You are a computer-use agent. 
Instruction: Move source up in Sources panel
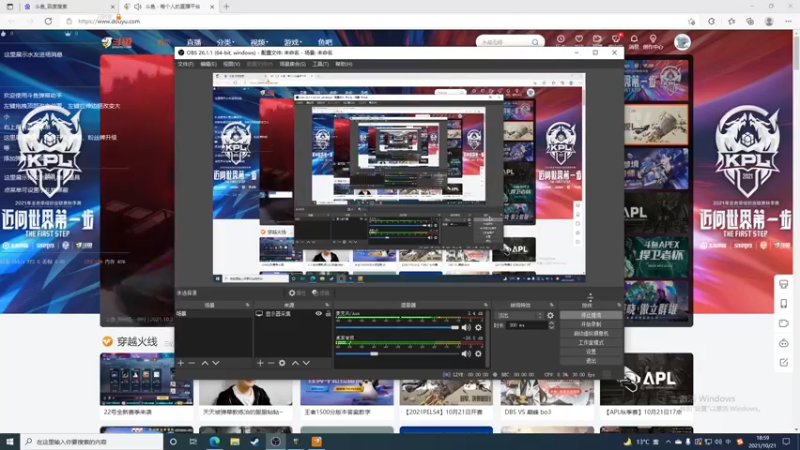click(x=295, y=363)
